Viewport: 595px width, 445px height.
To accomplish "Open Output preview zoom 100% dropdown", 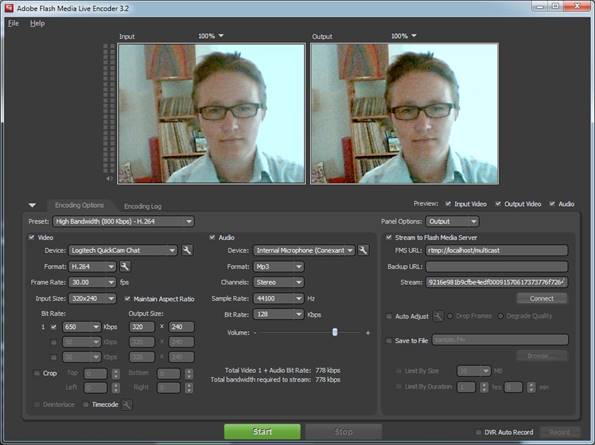I will pyautogui.click(x=404, y=36).
